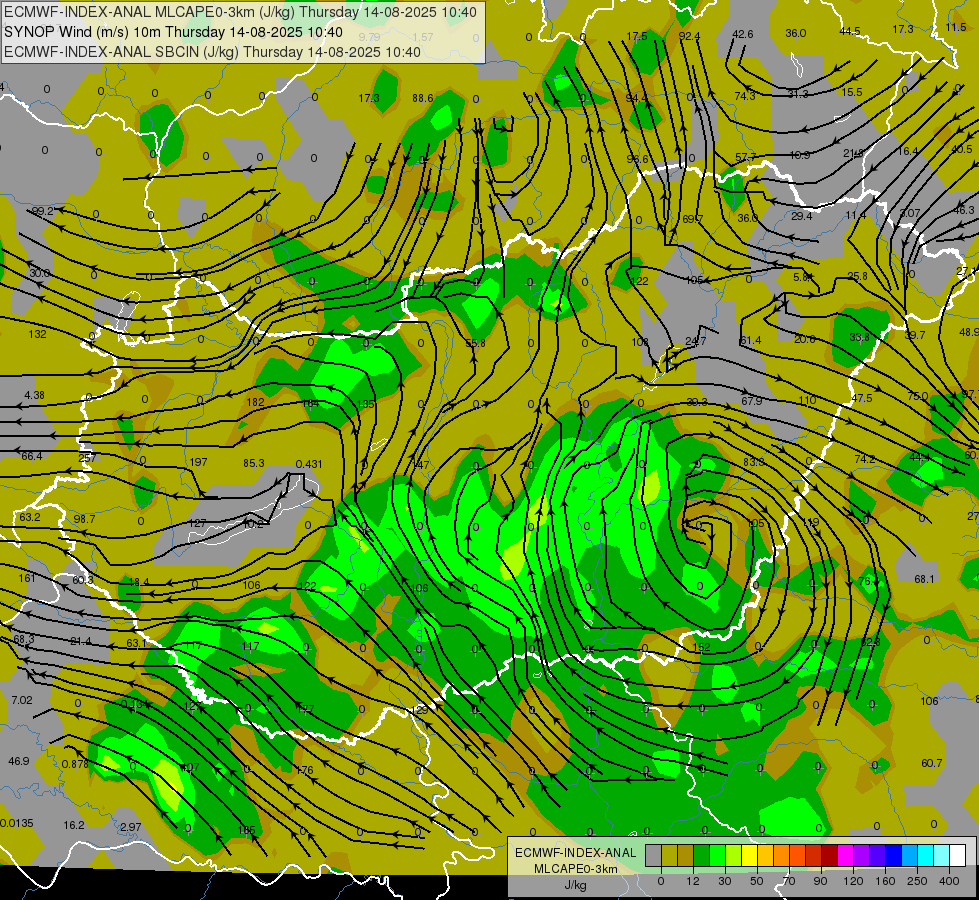This screenshot has height=900, width=979.
Task: Click the map value '42.6'
Action: [x=742, y=34]
